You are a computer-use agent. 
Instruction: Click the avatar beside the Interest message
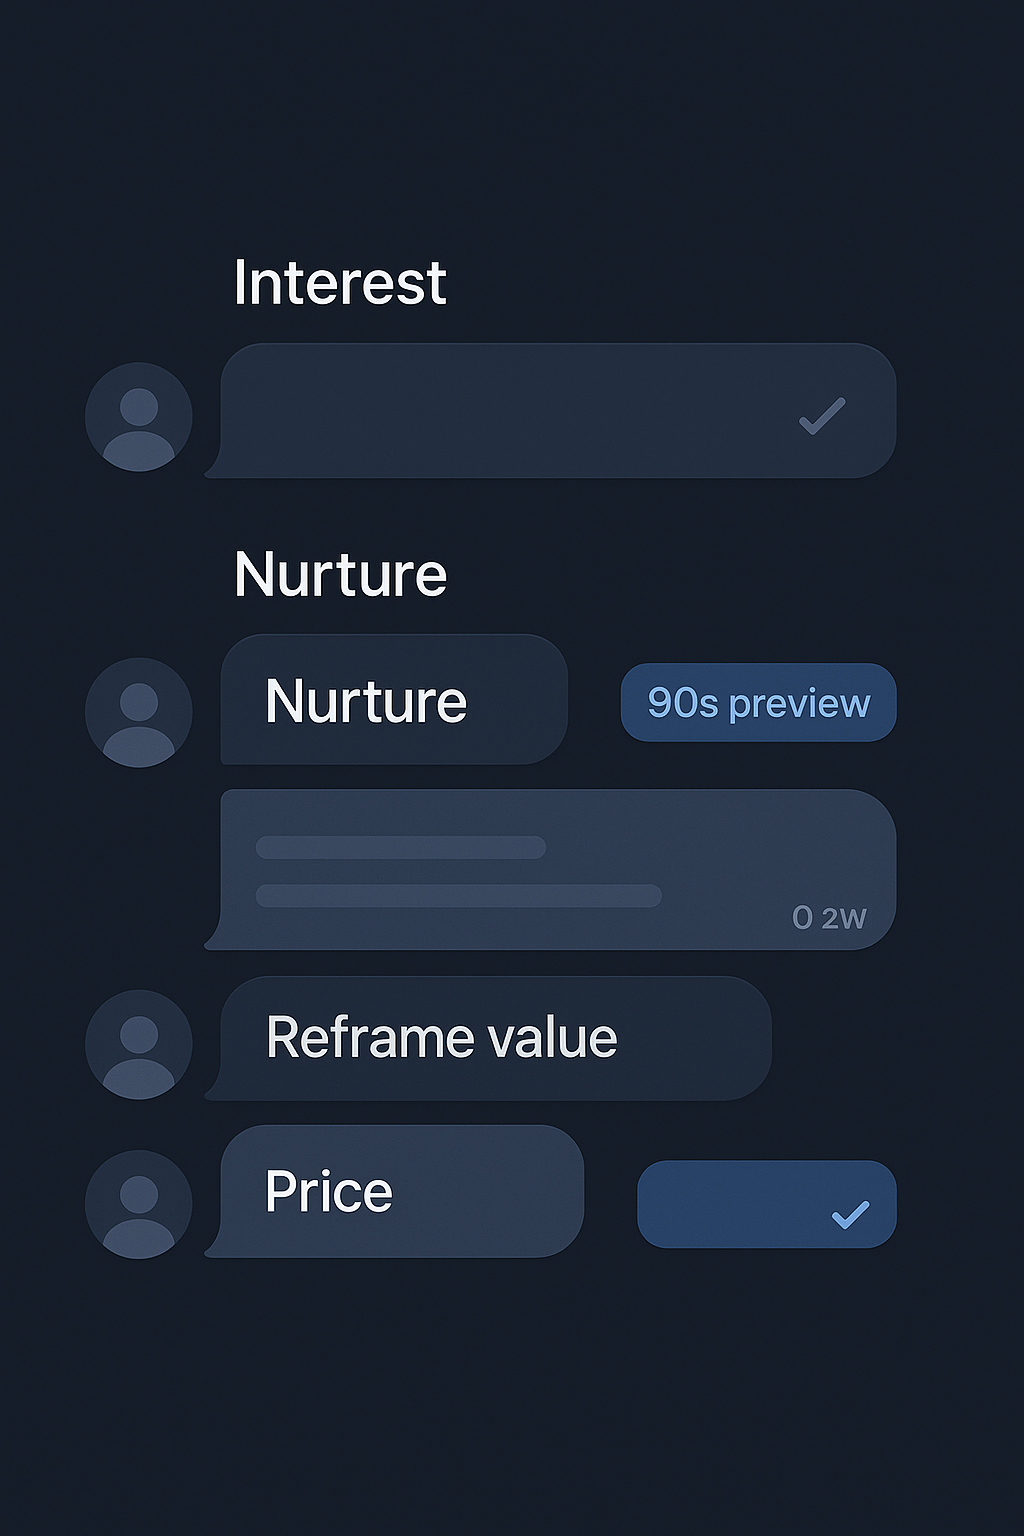tap(139, 416)
